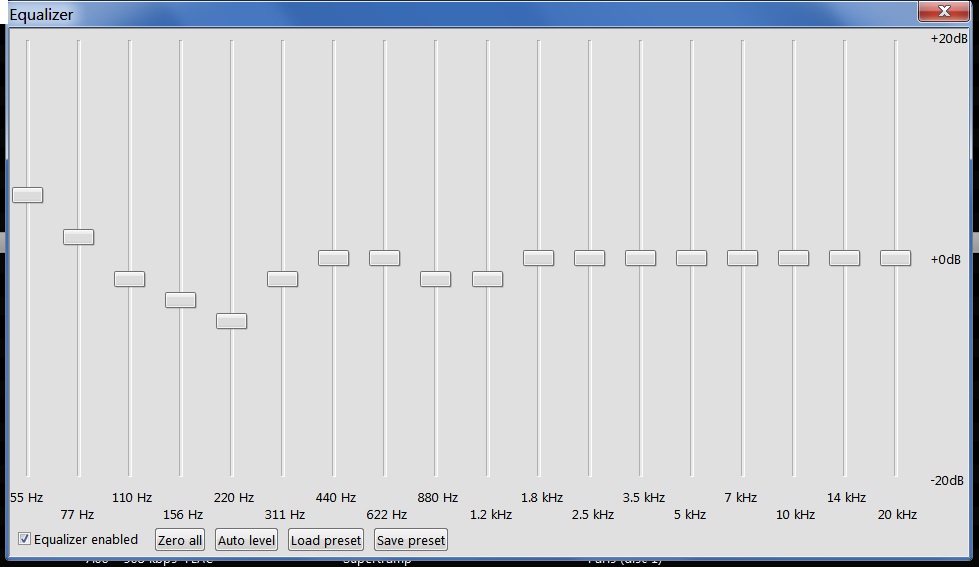
Task: Click the 220 Hz band slider handle
Action: tap(232, 321)
